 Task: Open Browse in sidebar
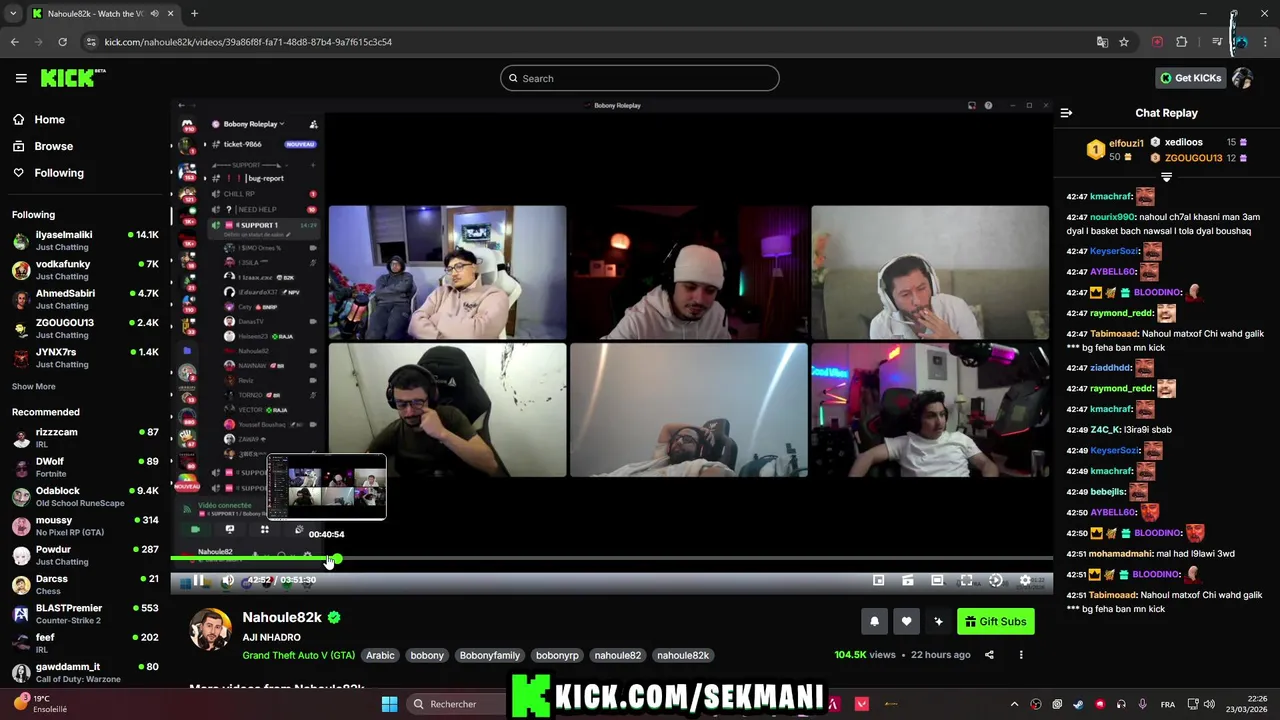pos(53,146)
